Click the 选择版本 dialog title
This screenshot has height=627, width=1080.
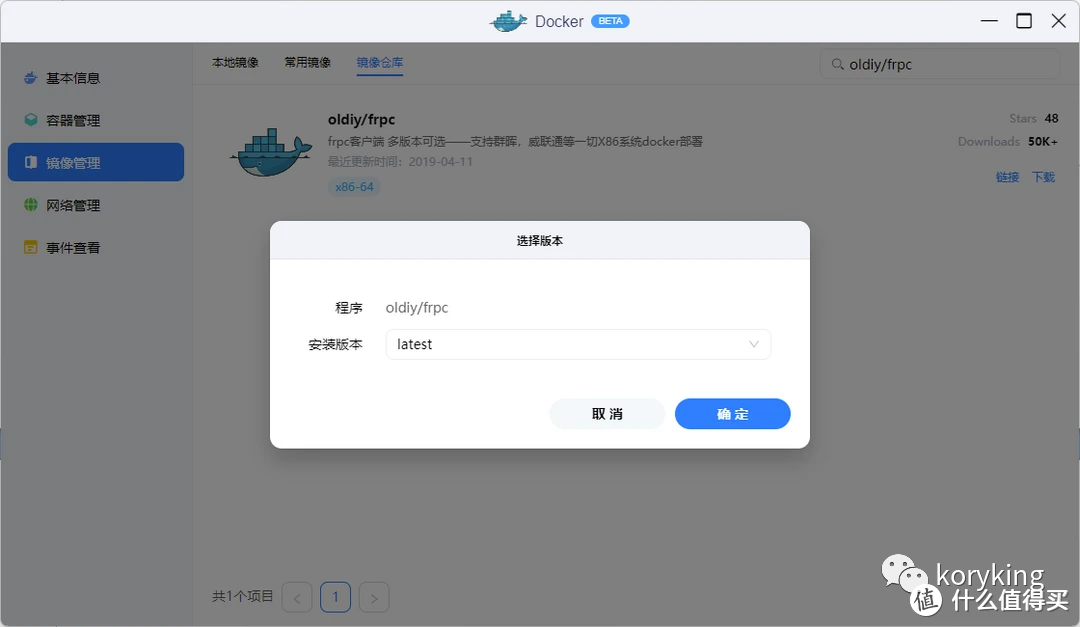[540, 240]
